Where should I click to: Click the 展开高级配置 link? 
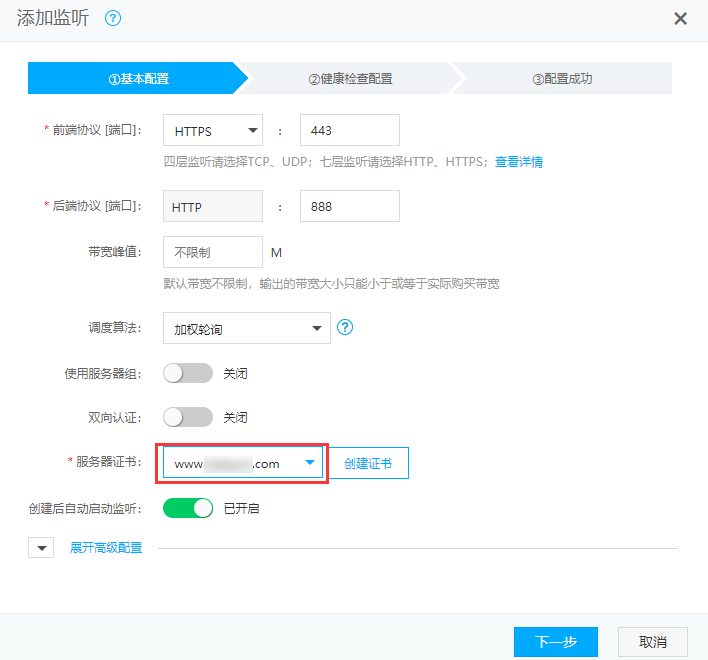point(106,548)
